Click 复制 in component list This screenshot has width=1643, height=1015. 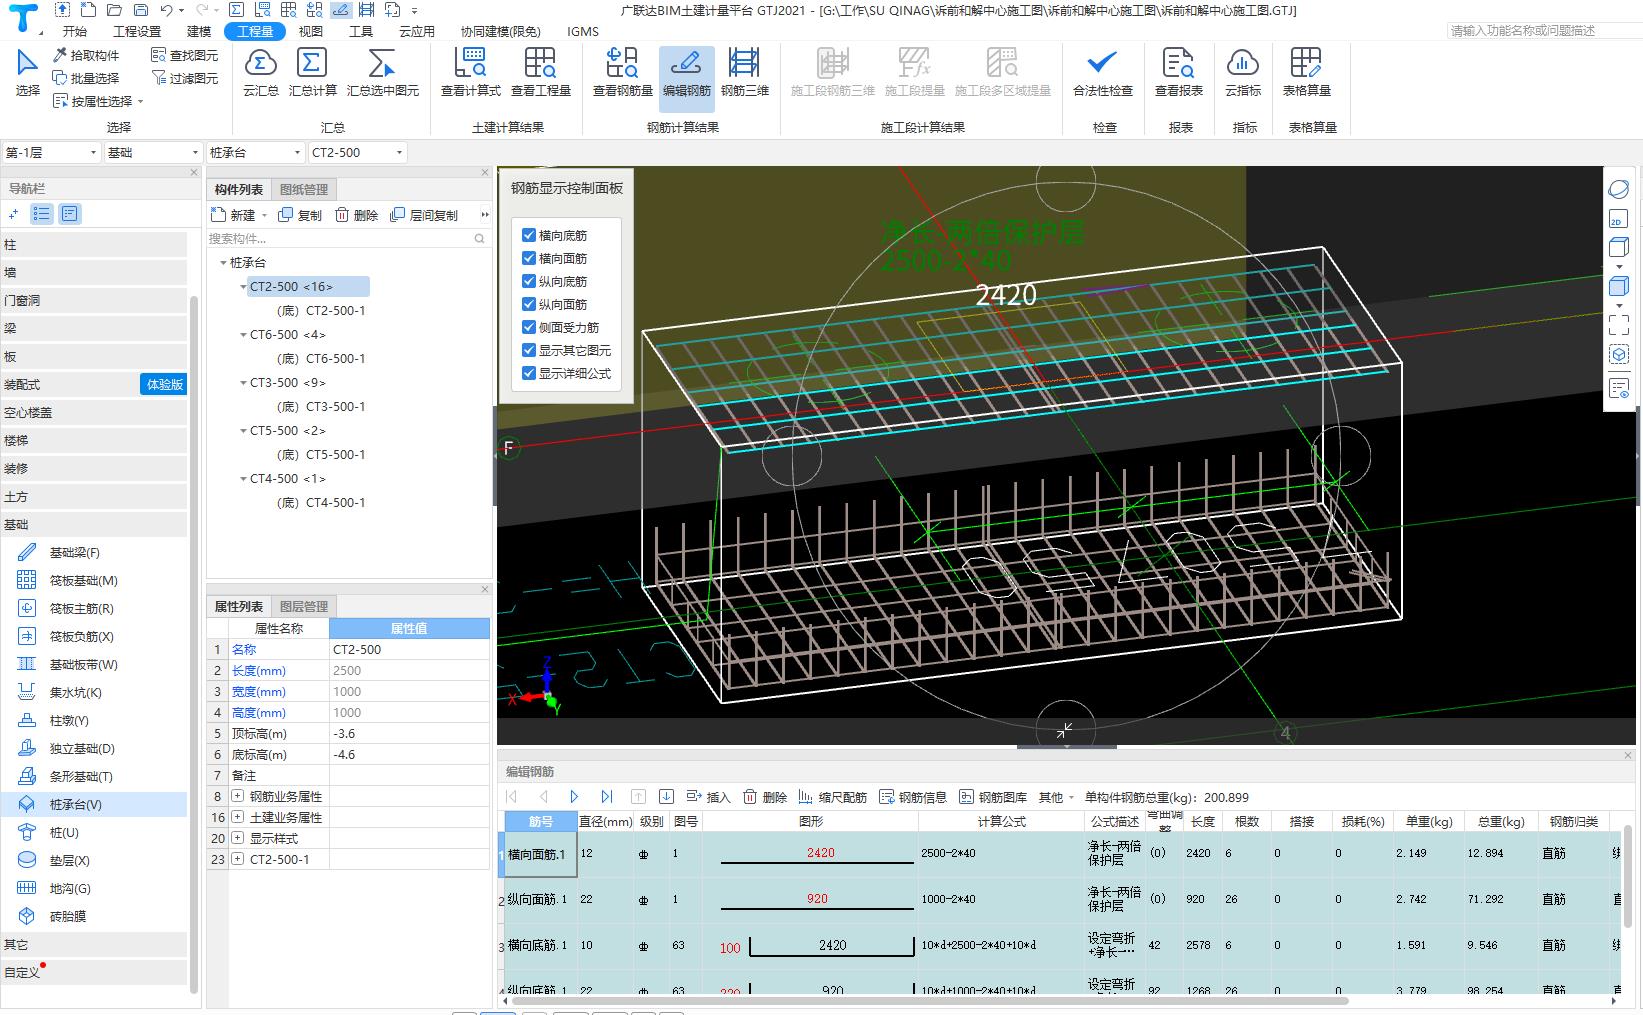[300, 215]
